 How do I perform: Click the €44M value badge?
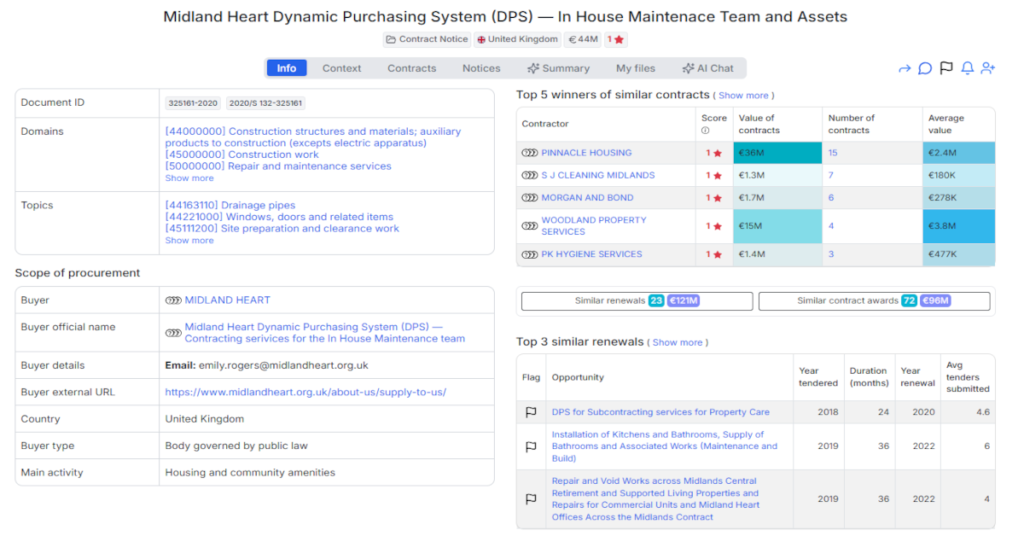583,39
